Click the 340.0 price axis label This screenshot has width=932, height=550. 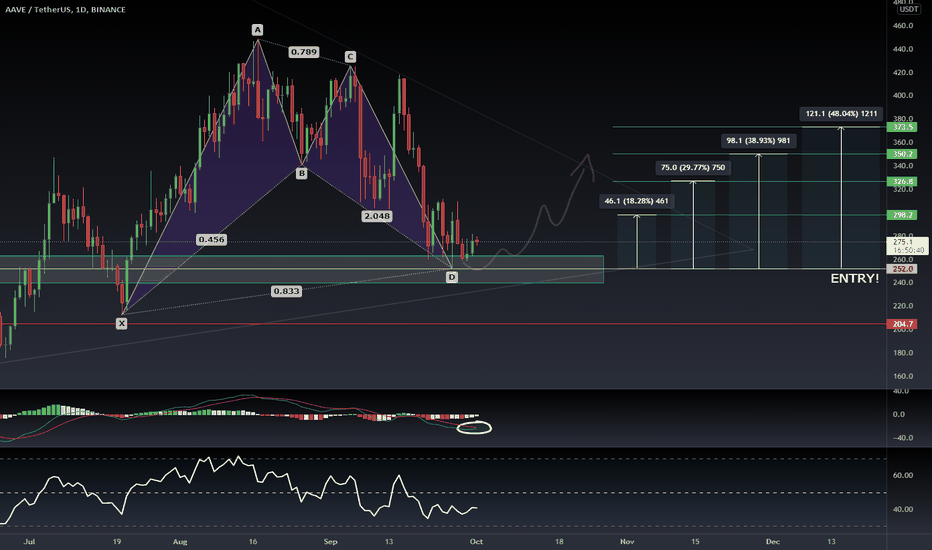click(x=903, y=166)
